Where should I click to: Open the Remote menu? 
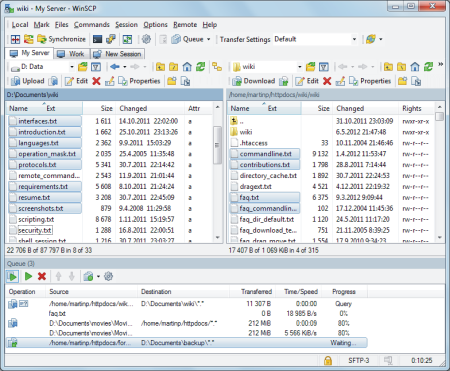point(185,25)
